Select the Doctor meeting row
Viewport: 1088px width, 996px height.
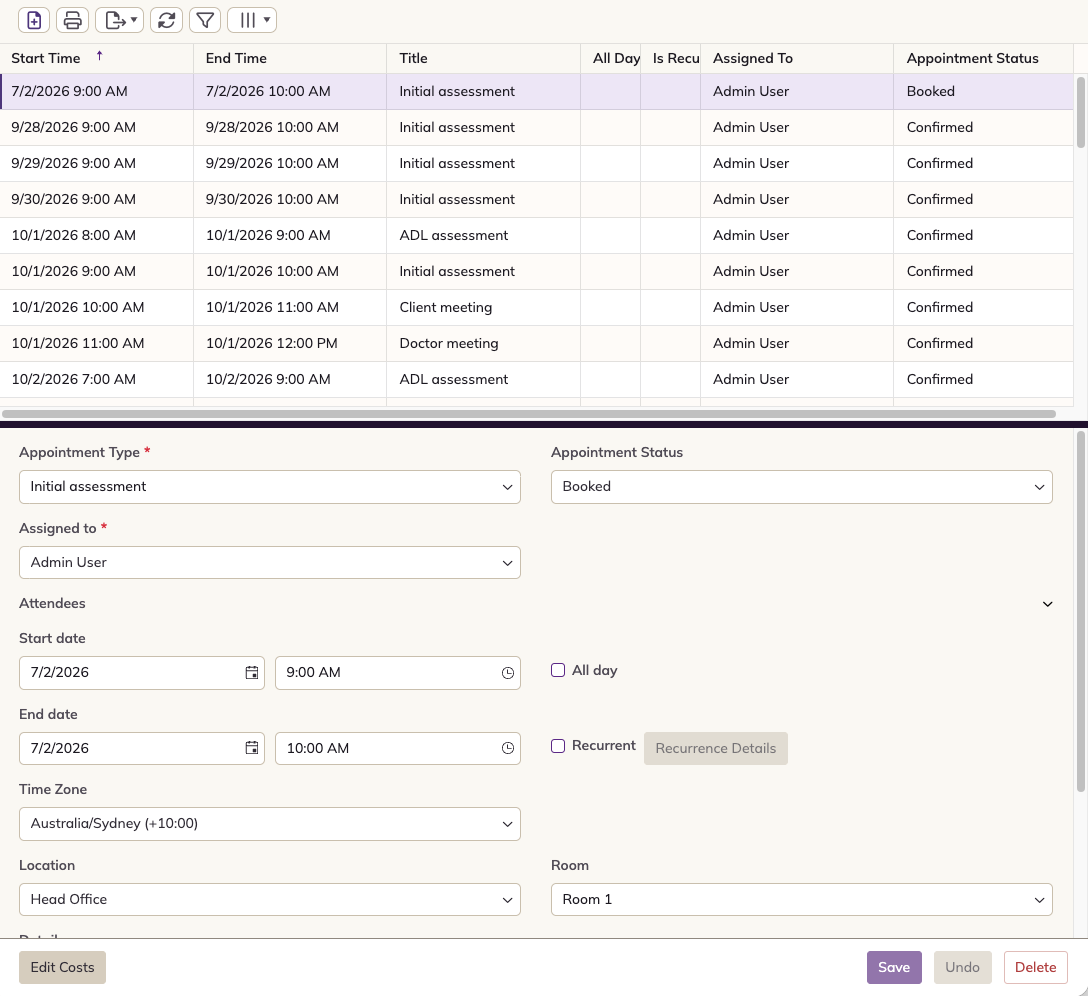click(x=536, y=344)
